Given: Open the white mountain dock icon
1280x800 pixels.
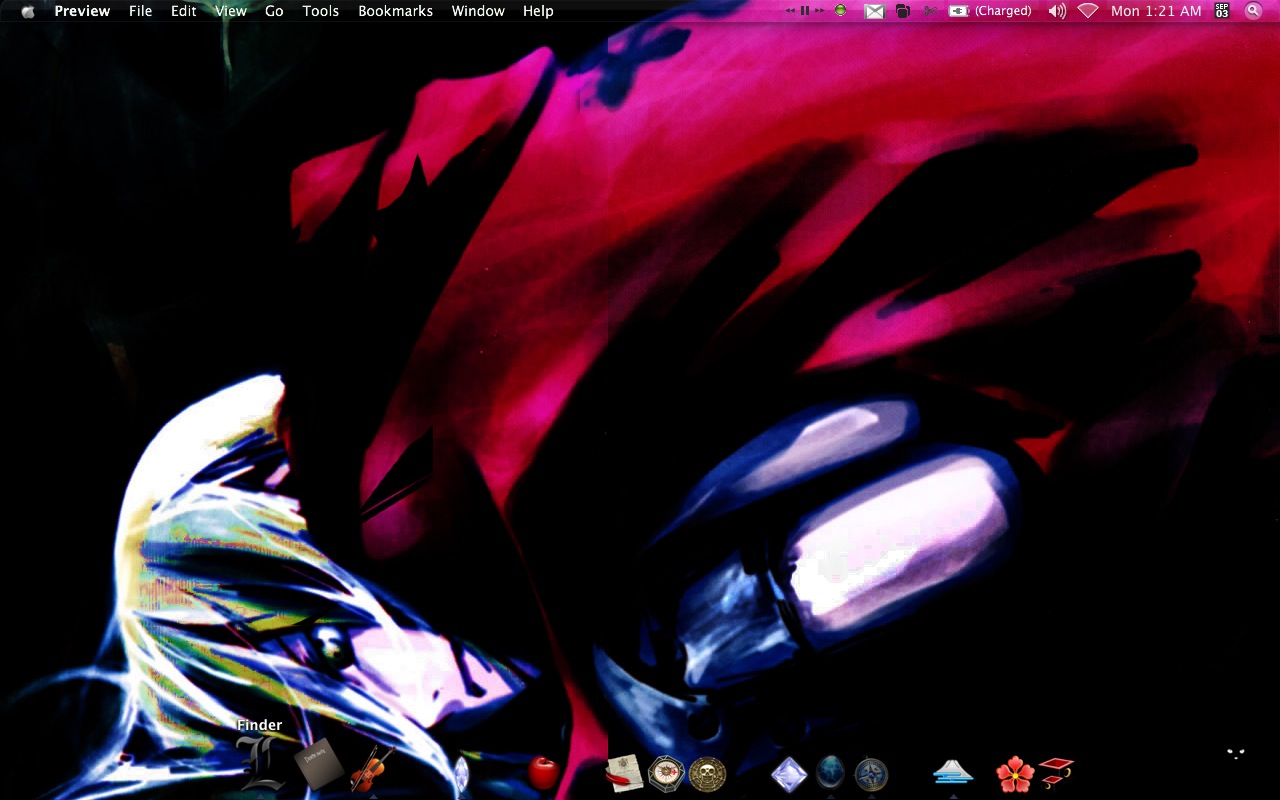Looking at the screenshot, I should click(953, 771).
